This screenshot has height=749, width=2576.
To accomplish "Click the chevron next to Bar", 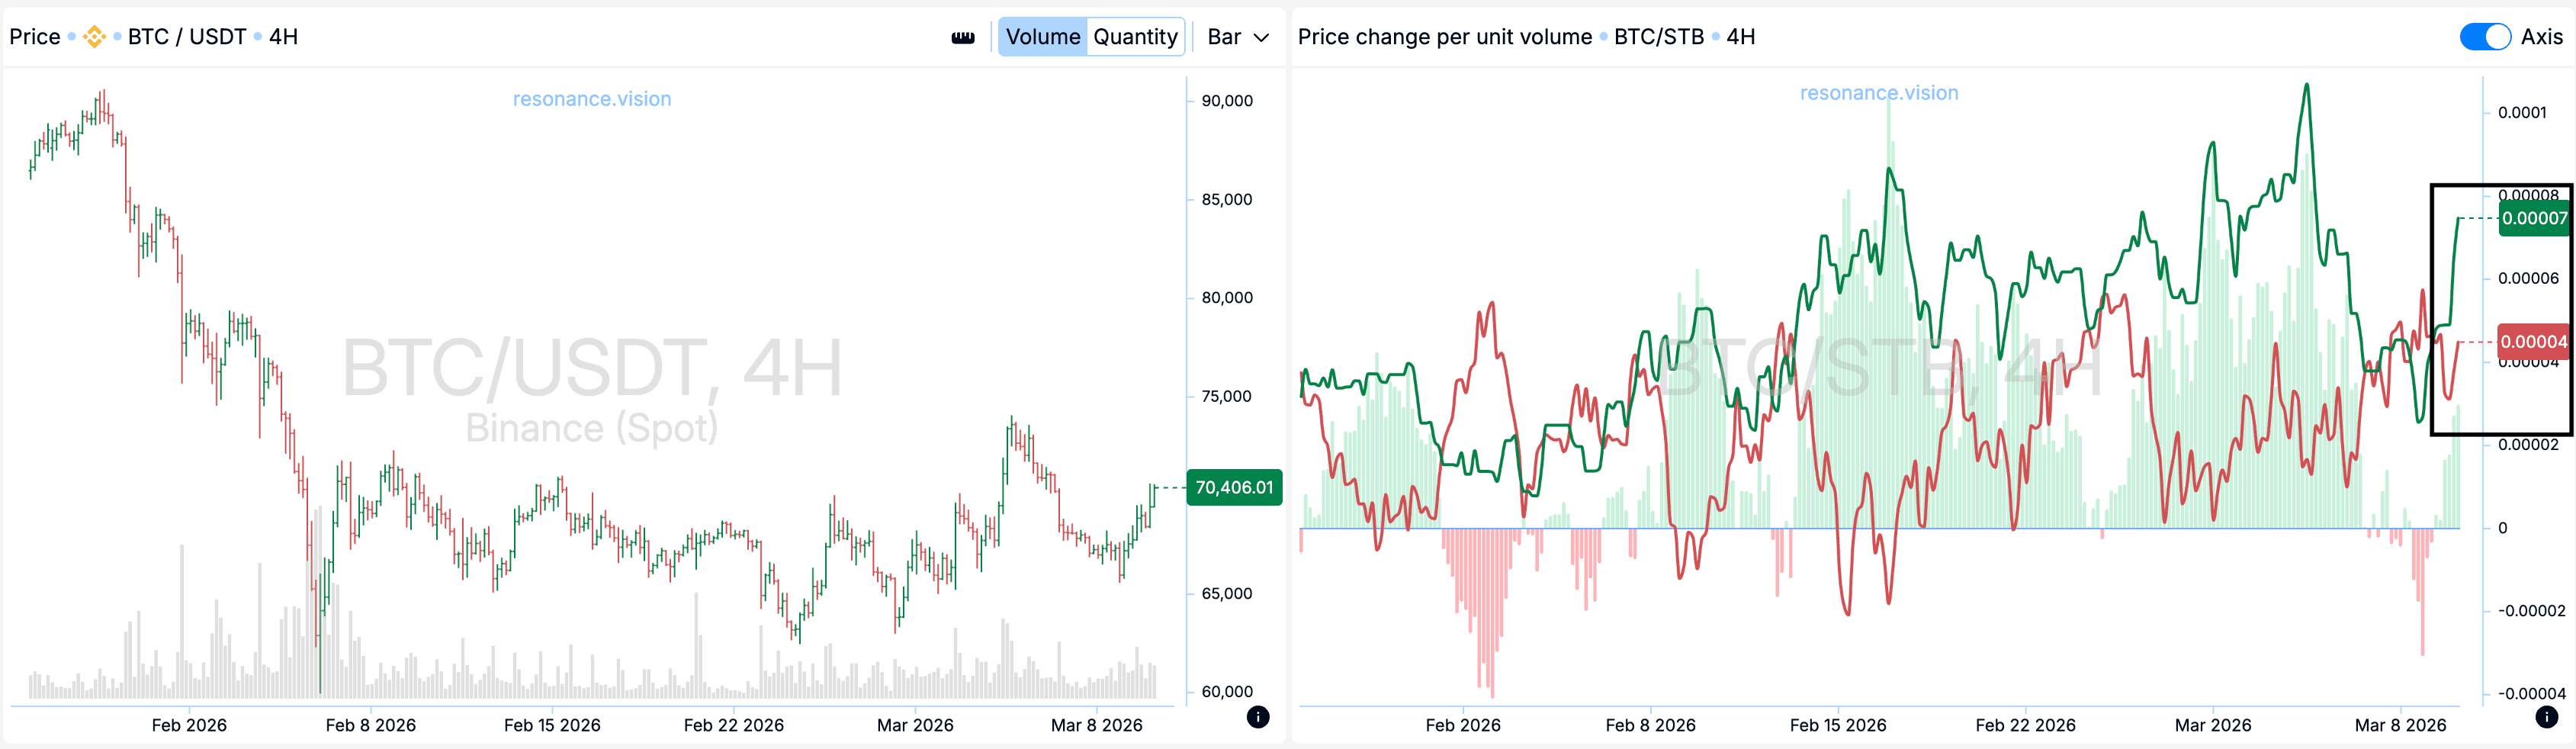I will [x=1262, y=38].
